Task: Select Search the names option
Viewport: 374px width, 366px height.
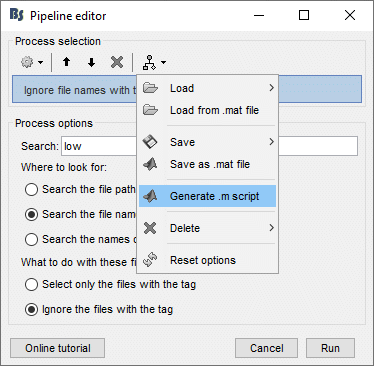Action: (31, 239)
